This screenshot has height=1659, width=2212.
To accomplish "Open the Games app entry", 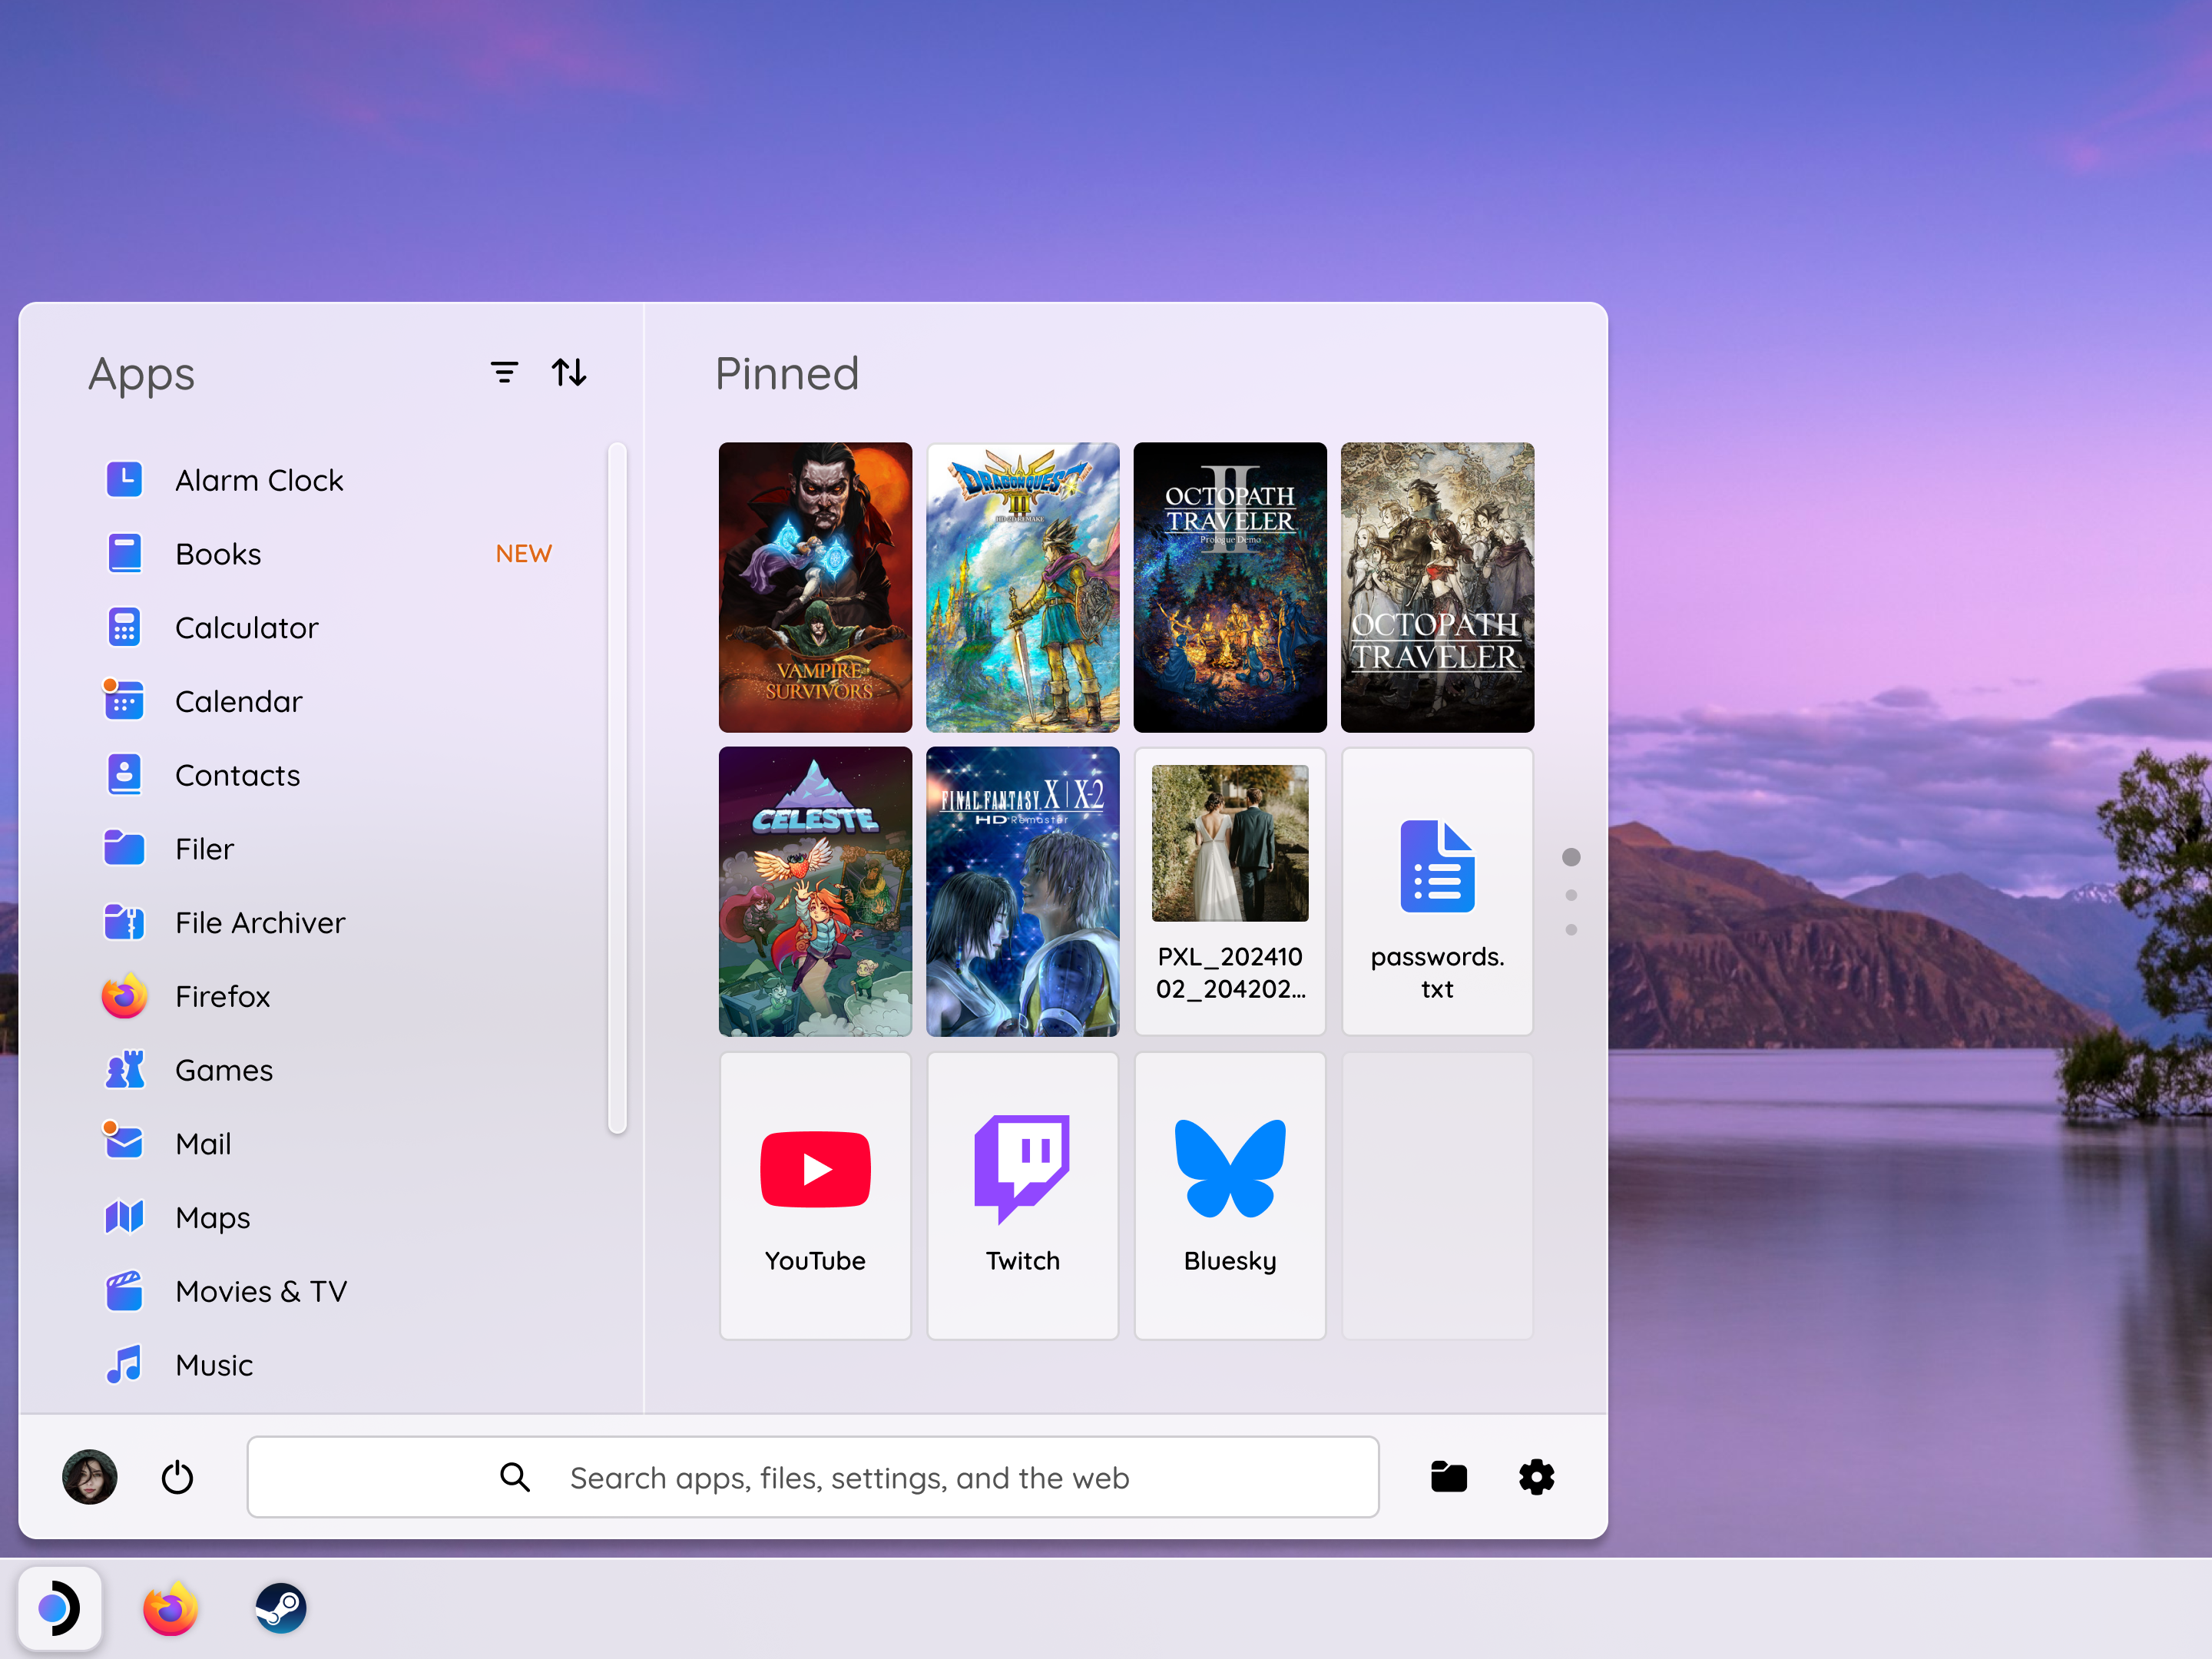I will click(223, 1069).
